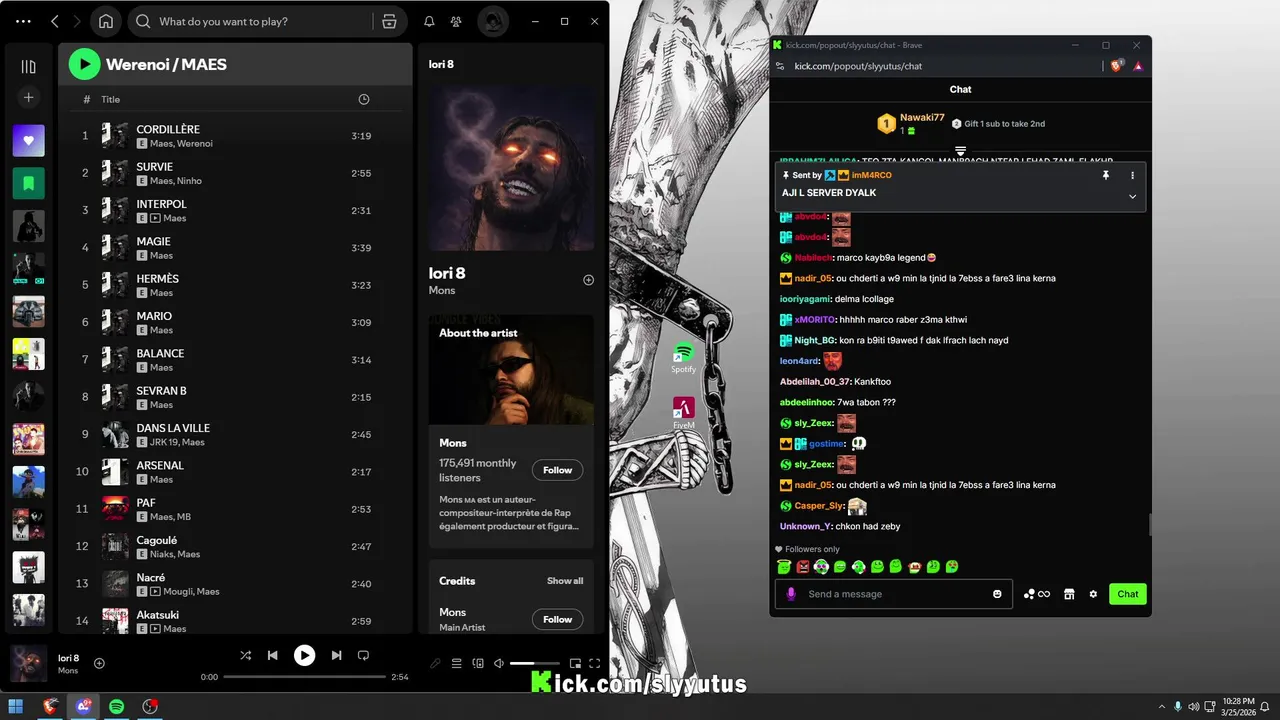Open Kick chat settings gear
Screen dimensions: 1280x720
[1093, 594]
